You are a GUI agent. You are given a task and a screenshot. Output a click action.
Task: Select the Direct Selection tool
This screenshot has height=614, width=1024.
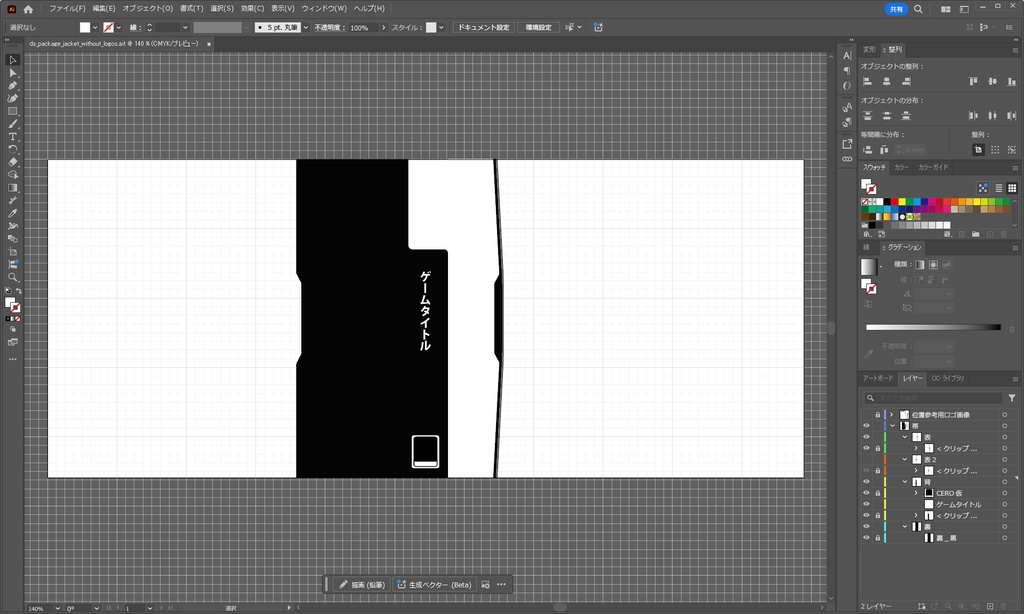click(12, 73)
